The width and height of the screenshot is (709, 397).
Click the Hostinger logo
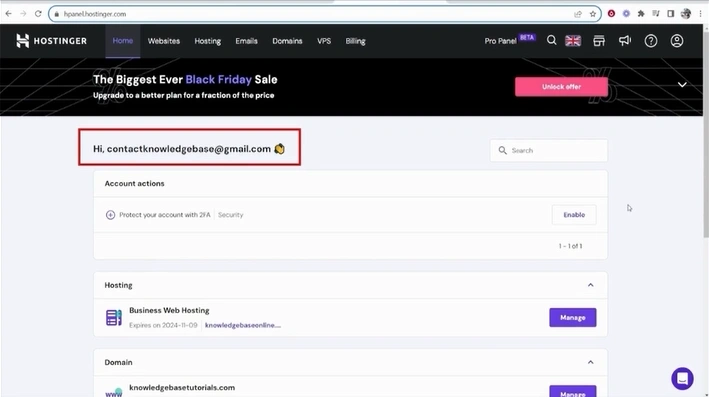(51, 41)
